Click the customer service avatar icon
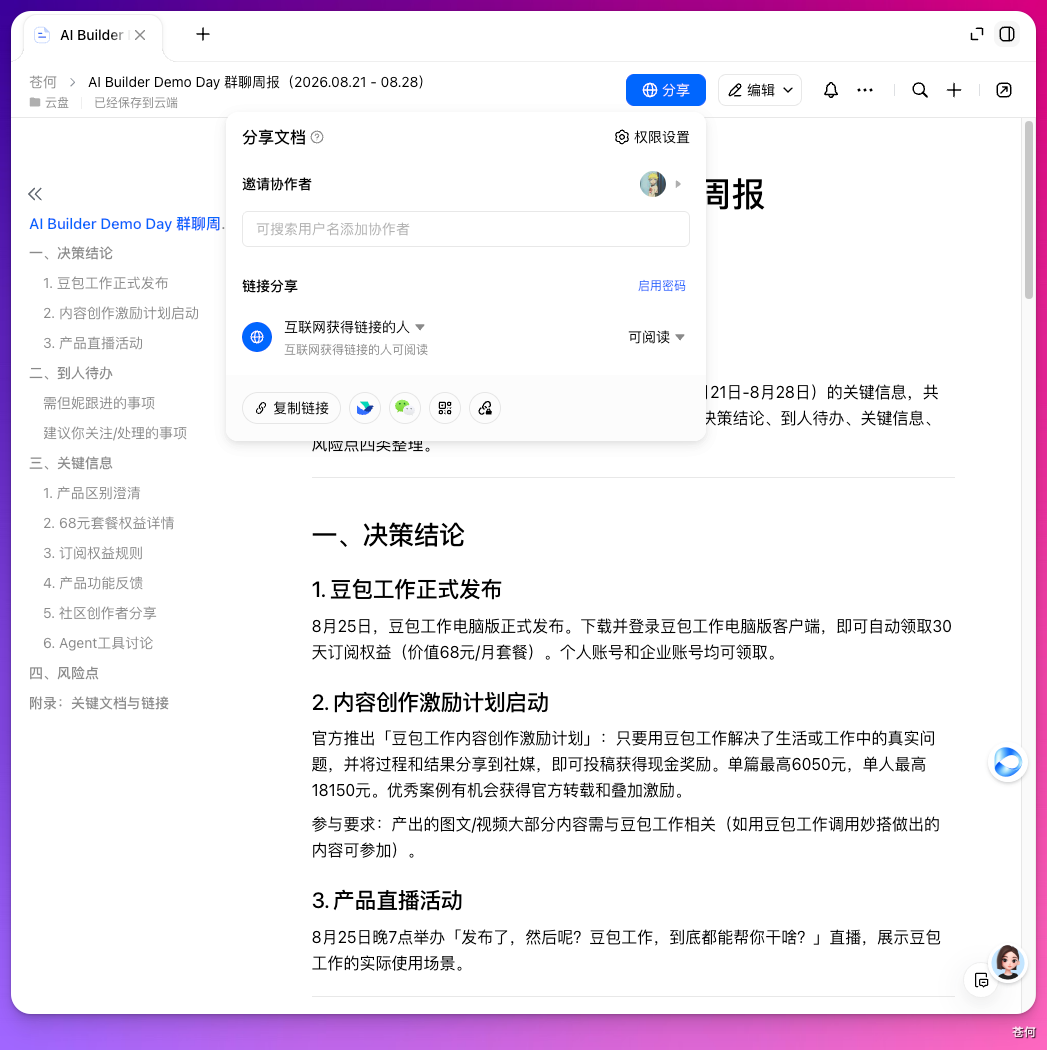This screenshot has height=1050, width=1047. (1008, 962)
